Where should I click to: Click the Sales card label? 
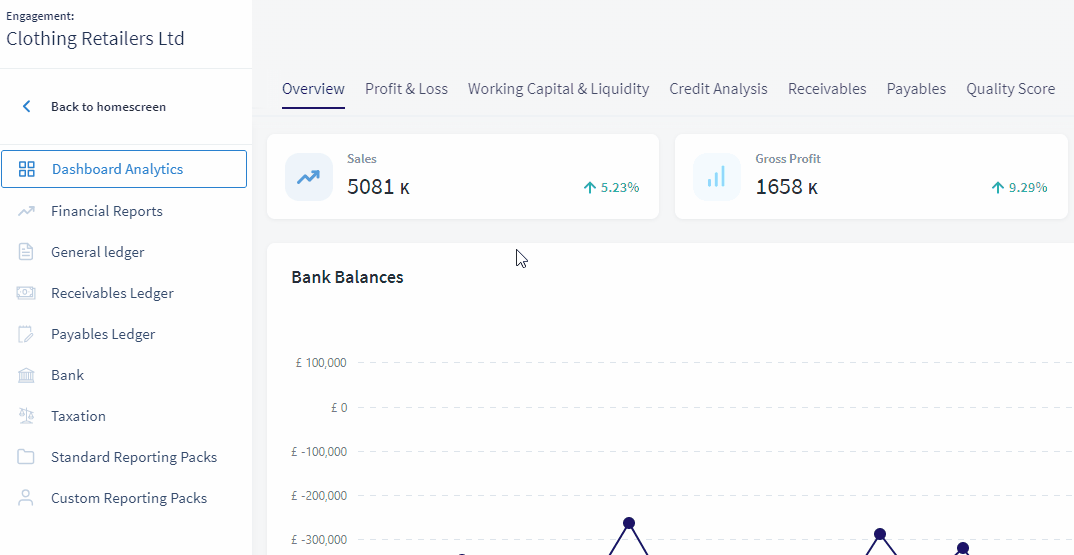(x=362, y=158)
